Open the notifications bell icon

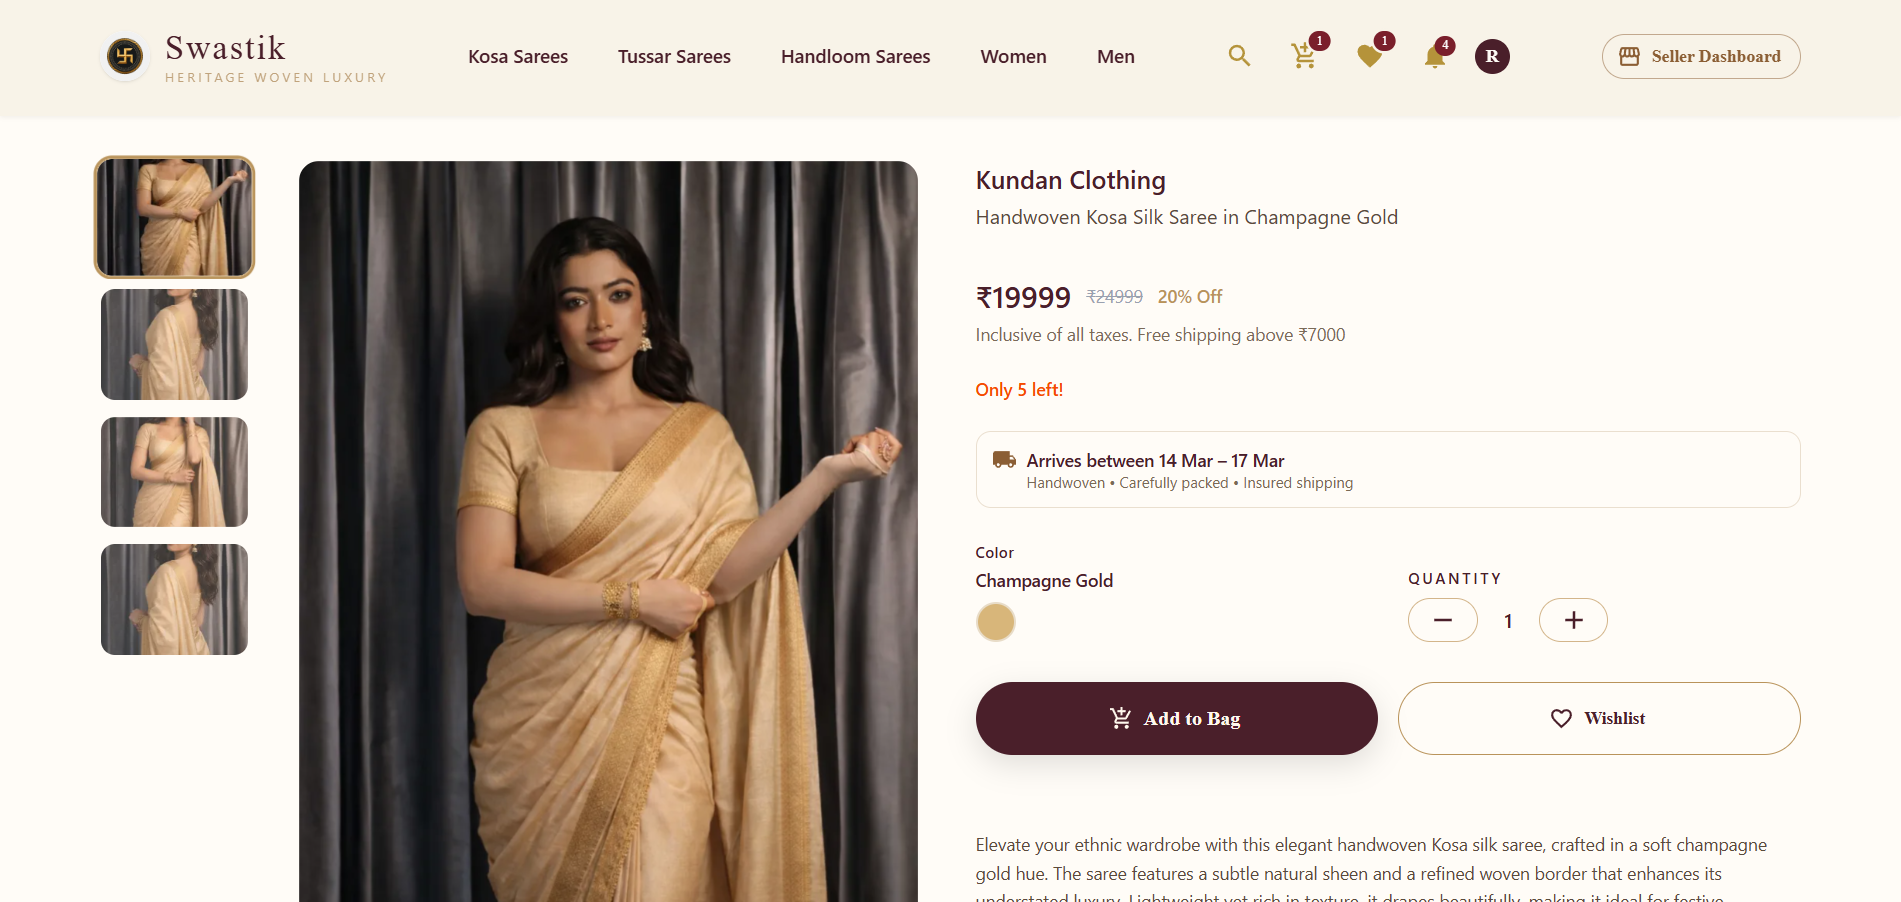1433,57
